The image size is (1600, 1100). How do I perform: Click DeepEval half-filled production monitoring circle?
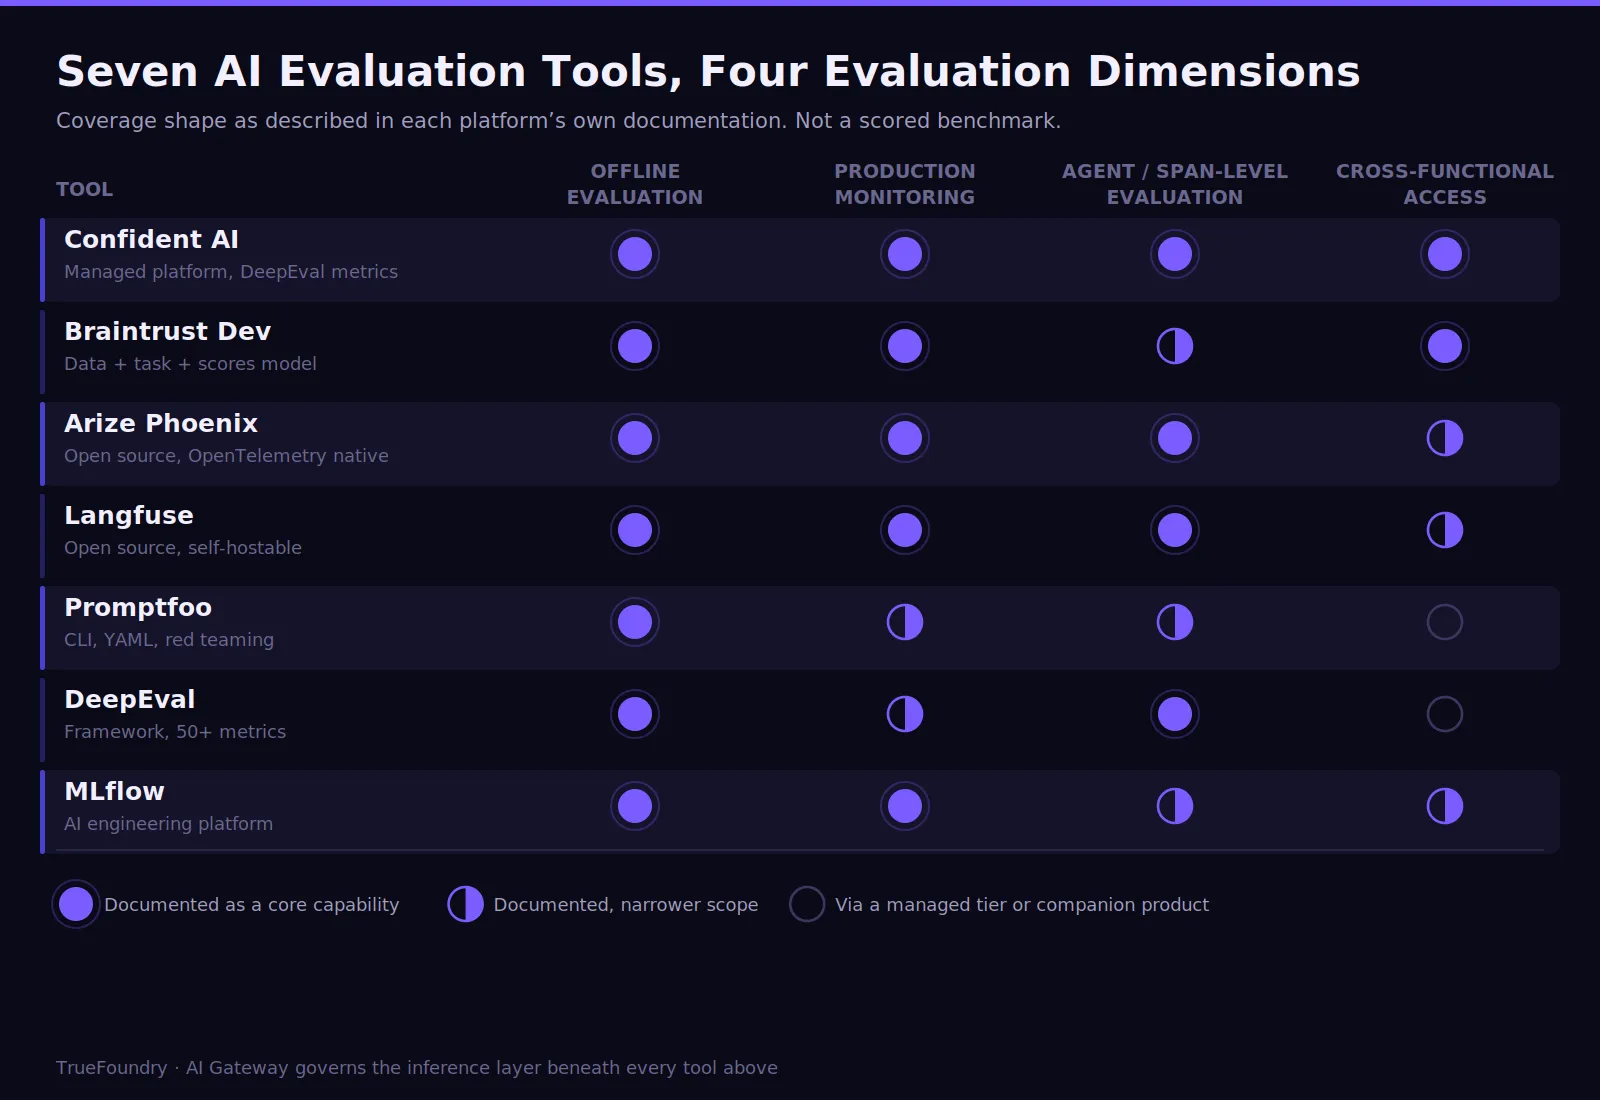pyautogui.click(x=905, y=714)
